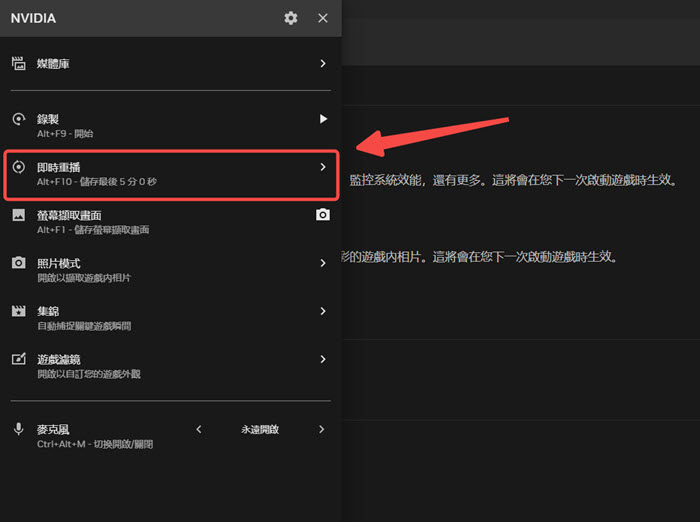Screen dimensions: 700x522
Task: Expand the 遊戲濾鏡 chevron arrow
Action: tap(323, 359)
